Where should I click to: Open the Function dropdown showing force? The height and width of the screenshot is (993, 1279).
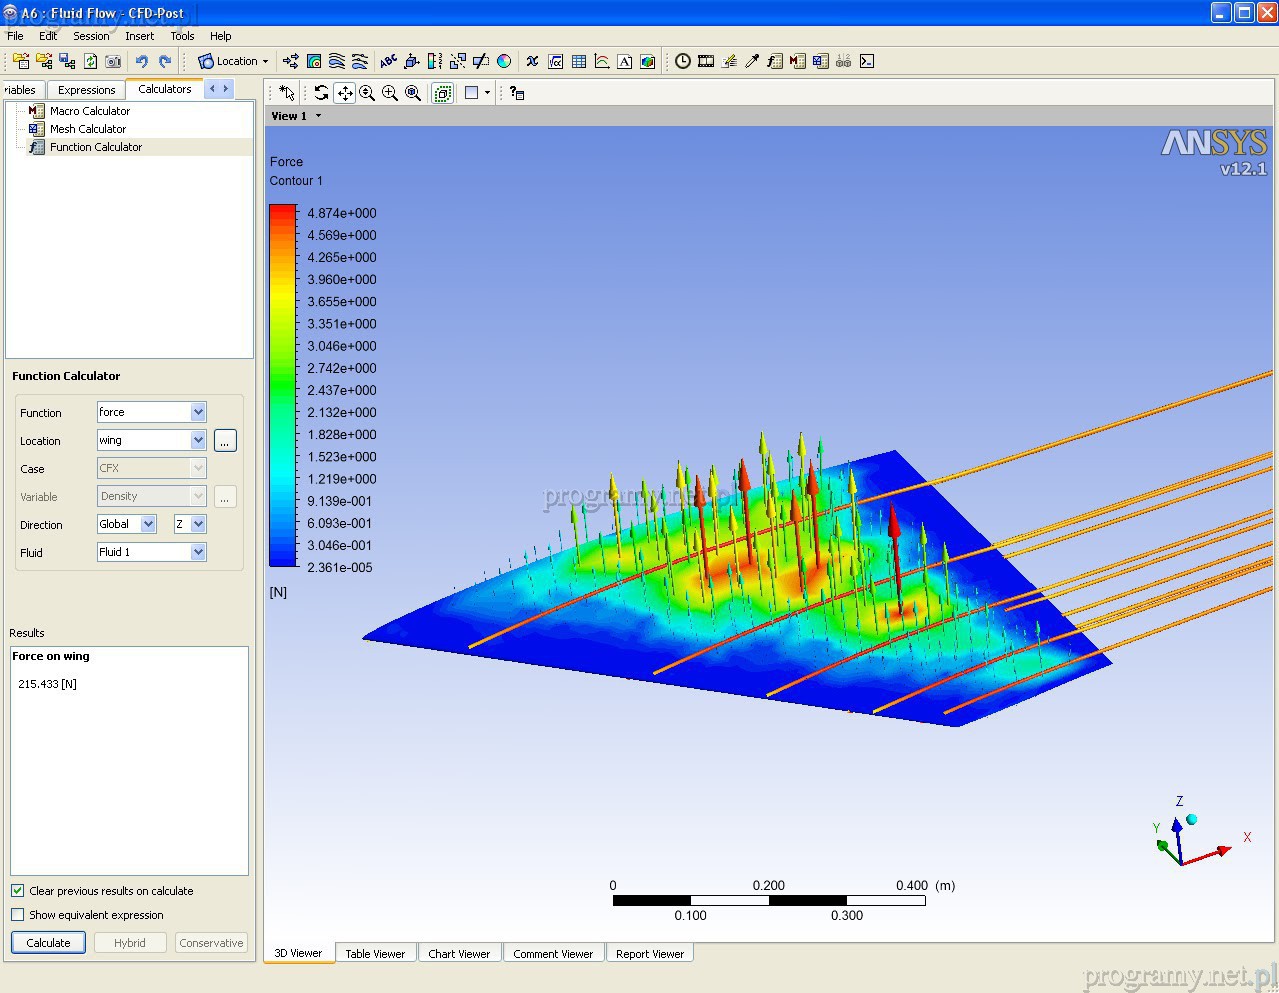[198, 412]
